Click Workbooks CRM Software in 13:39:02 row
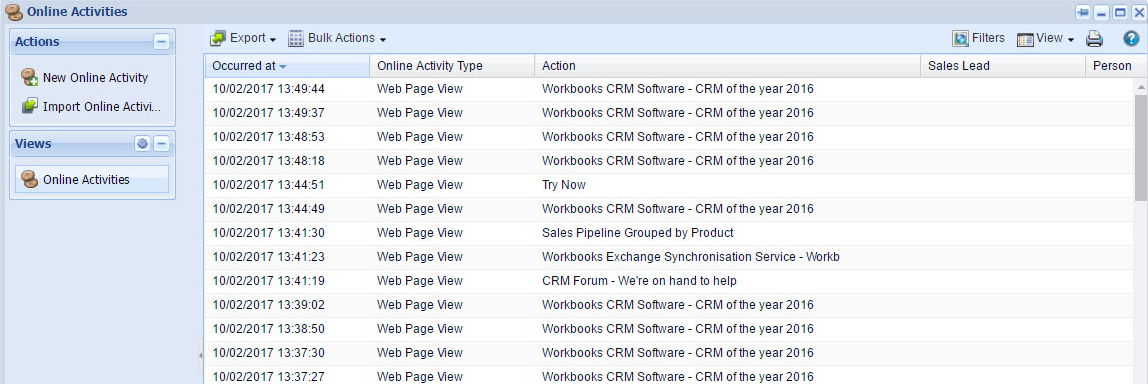The height and width of the screenshot is (384, 1148). point(678,305)
